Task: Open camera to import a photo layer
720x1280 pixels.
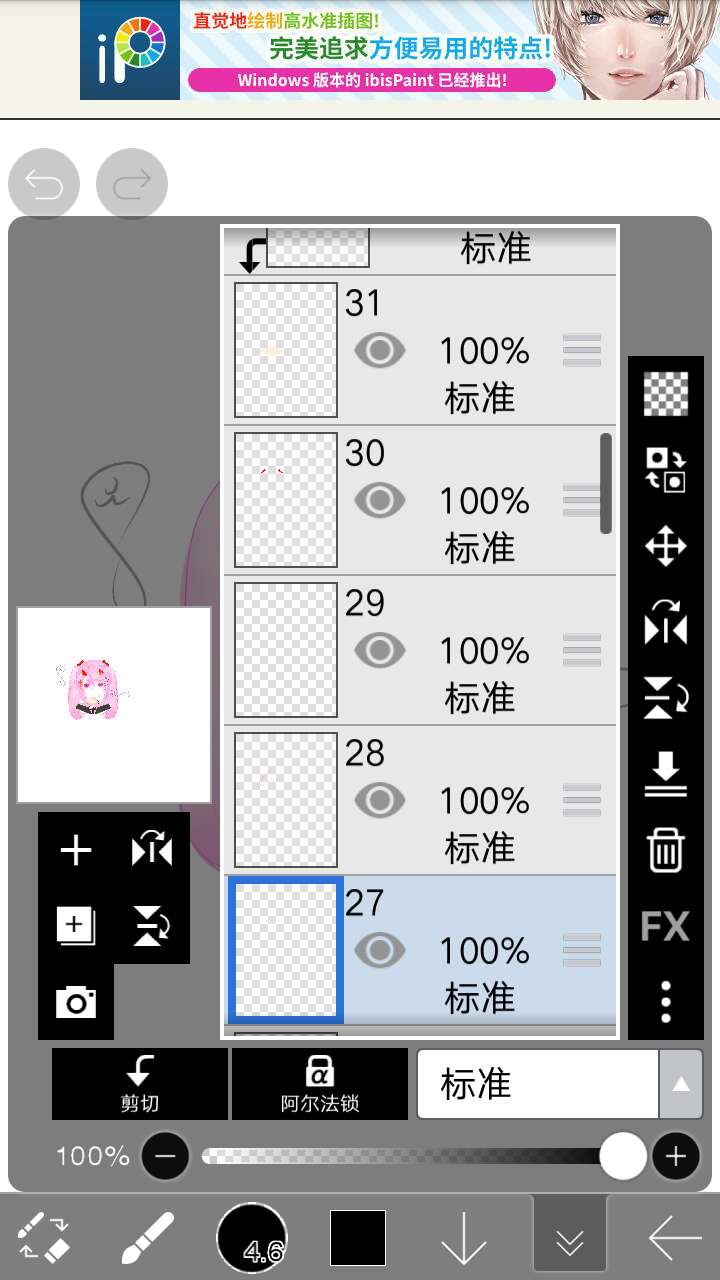Action: pos(76,1002)
